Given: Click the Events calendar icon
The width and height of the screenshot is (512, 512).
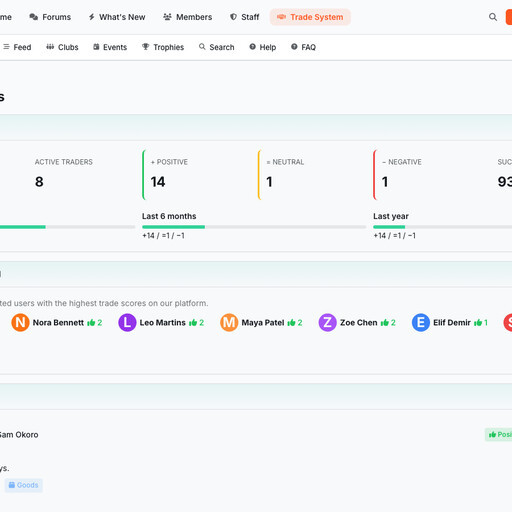Looking at the screenshot, I should [x=96, y=47].
